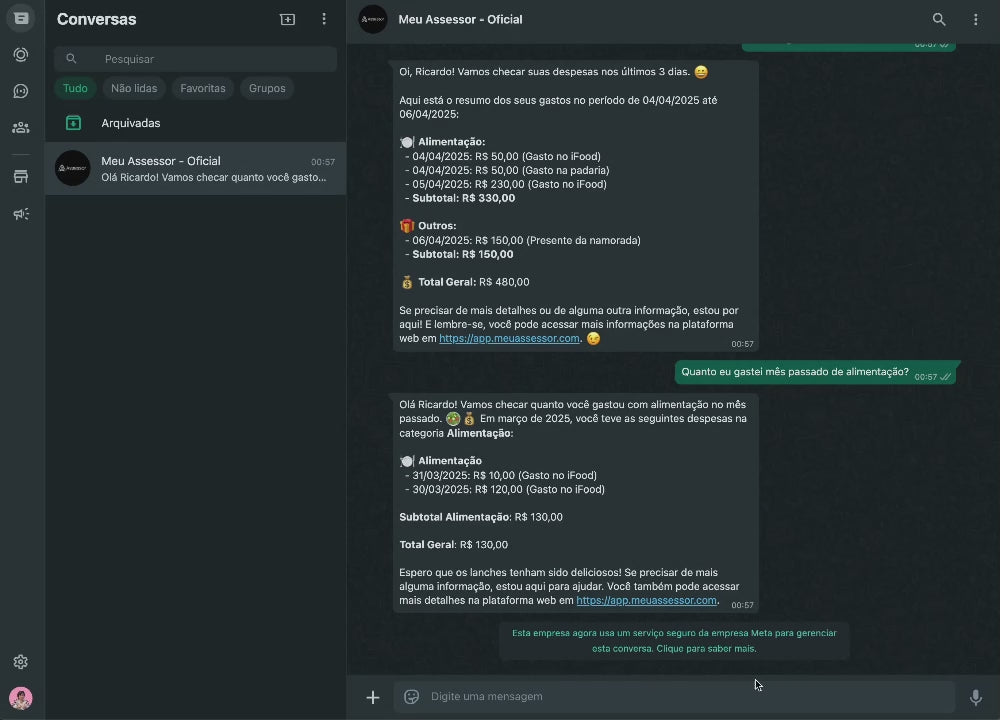Screen dimensions: 1000x720
Task: Open the emoji picker in message bar
Action: pyautogui.click(x=411, y=697)
